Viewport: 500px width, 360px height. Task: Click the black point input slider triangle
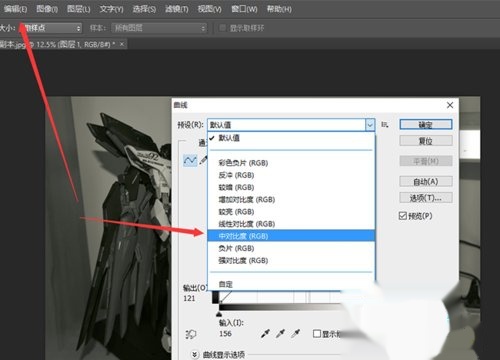(x=219, y=314)
